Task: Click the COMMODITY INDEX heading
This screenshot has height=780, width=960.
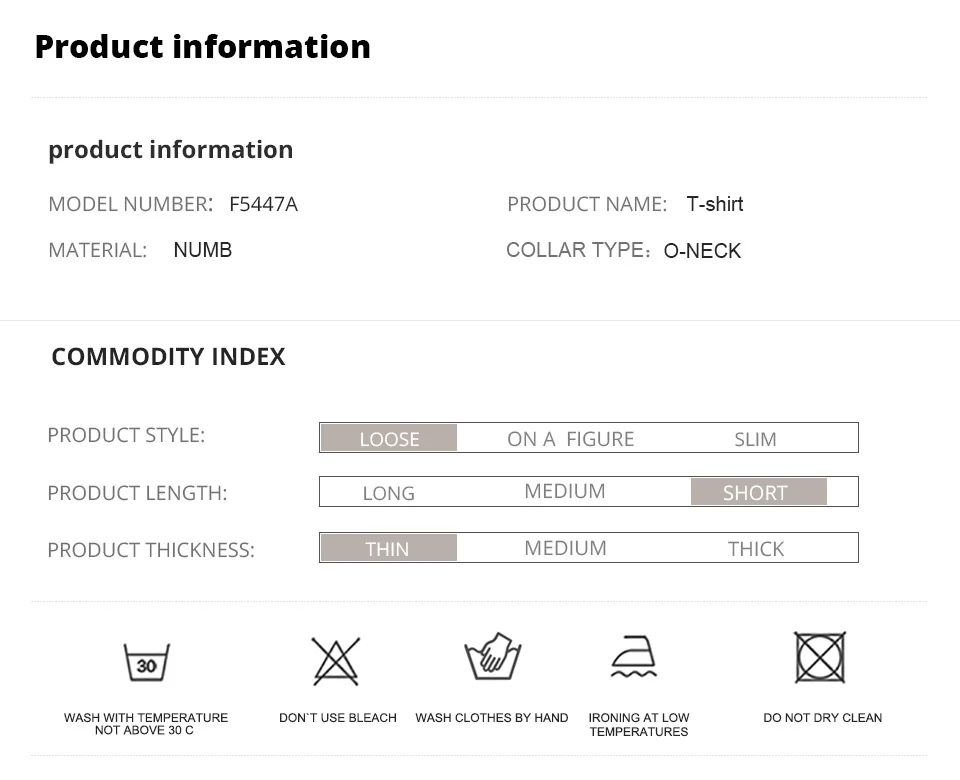Action: [x=168, y=356]
